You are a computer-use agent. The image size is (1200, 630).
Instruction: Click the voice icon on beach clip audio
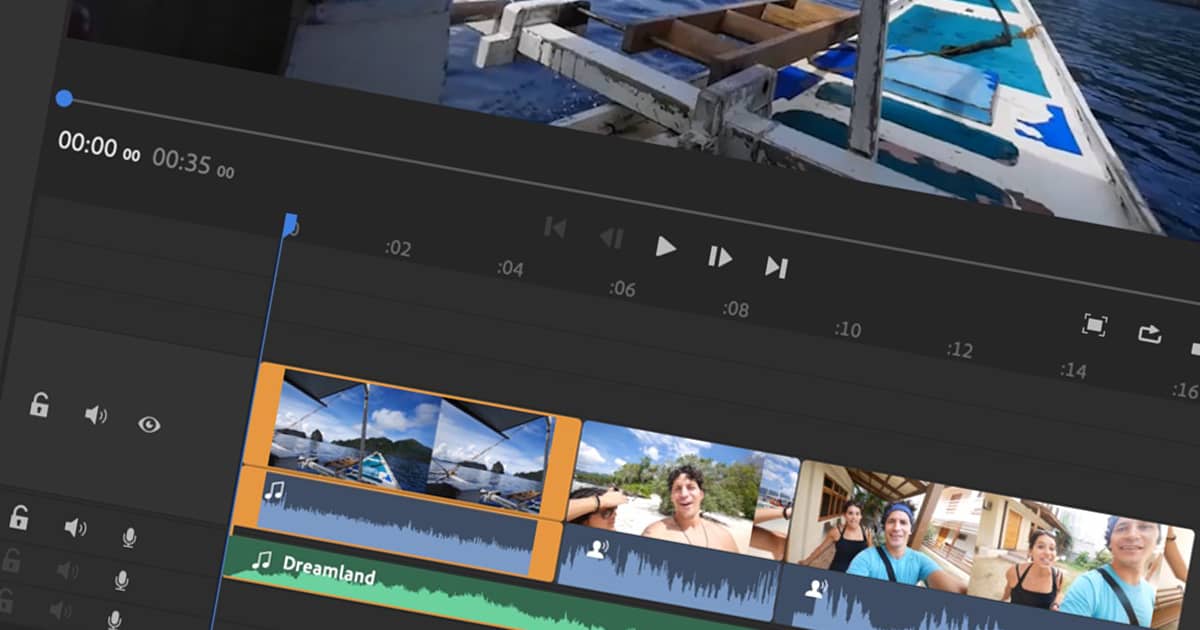(597, 548)
